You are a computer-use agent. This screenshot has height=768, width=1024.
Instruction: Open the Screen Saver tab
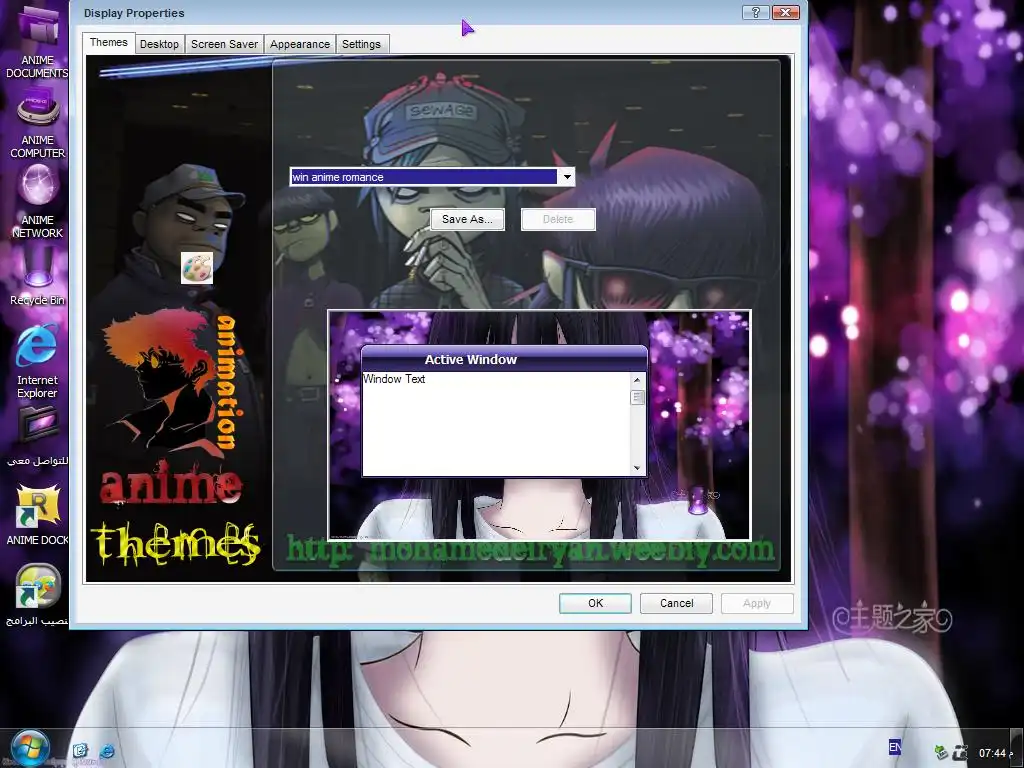click(224, 44)
